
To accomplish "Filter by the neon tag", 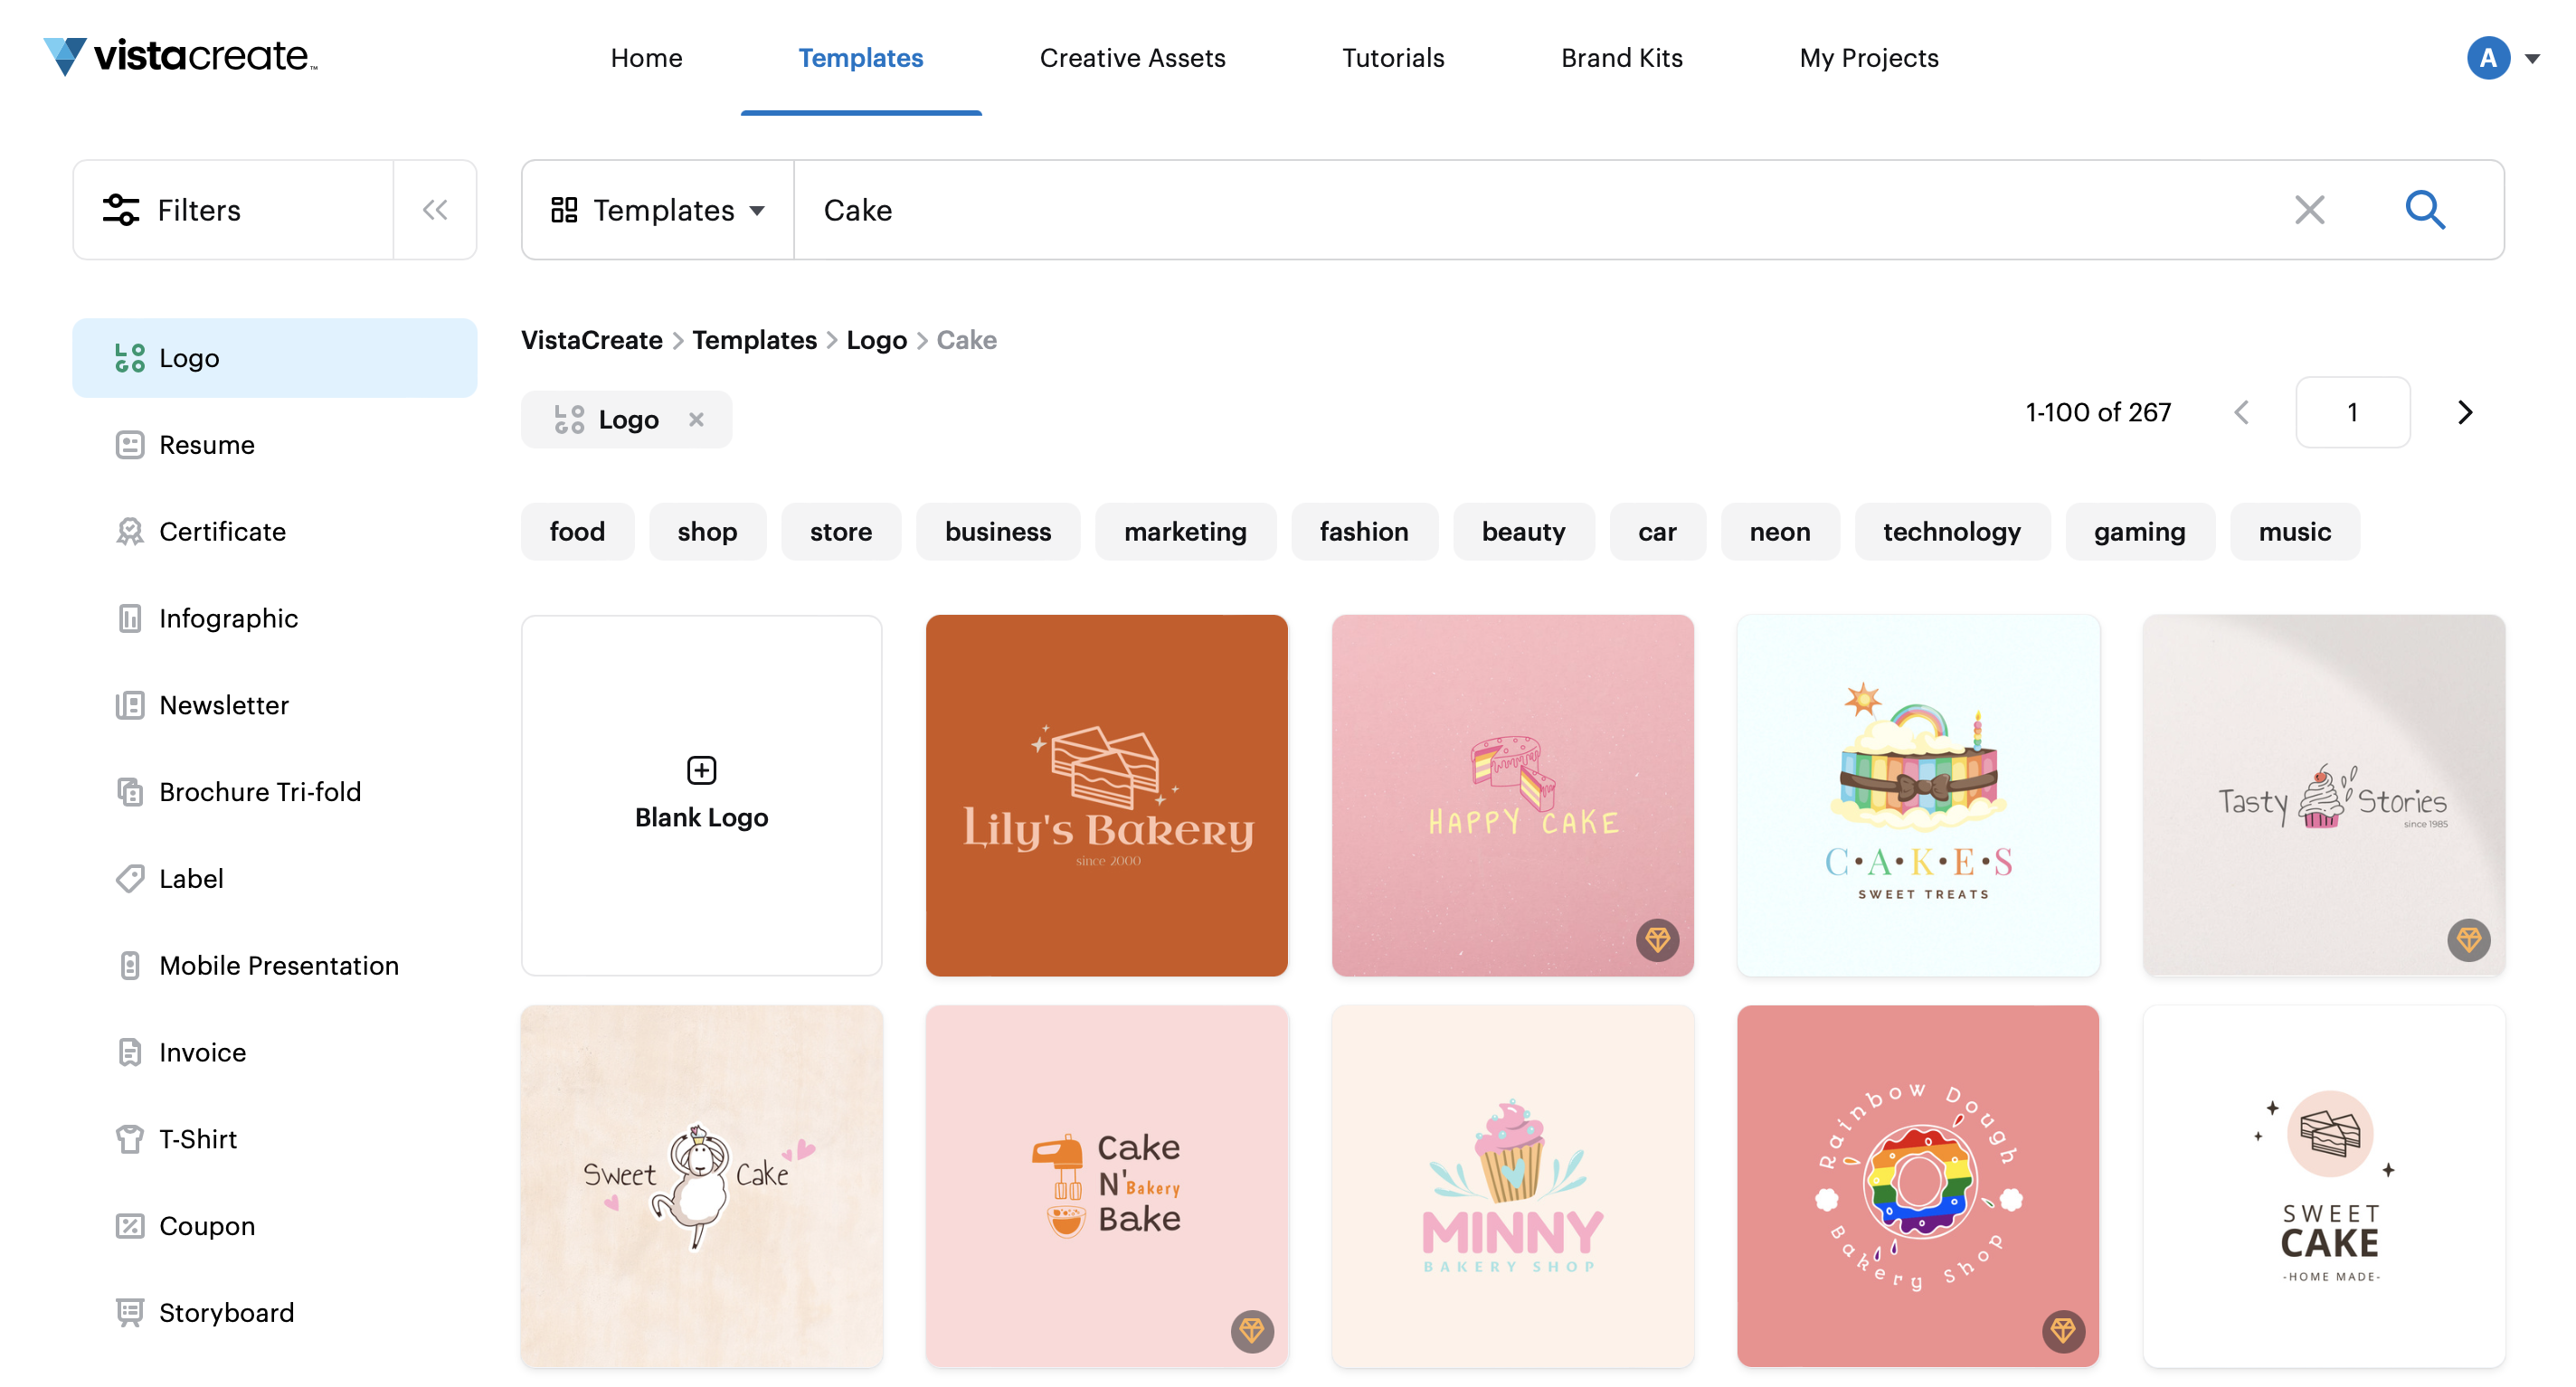I will coord(1779,532).
